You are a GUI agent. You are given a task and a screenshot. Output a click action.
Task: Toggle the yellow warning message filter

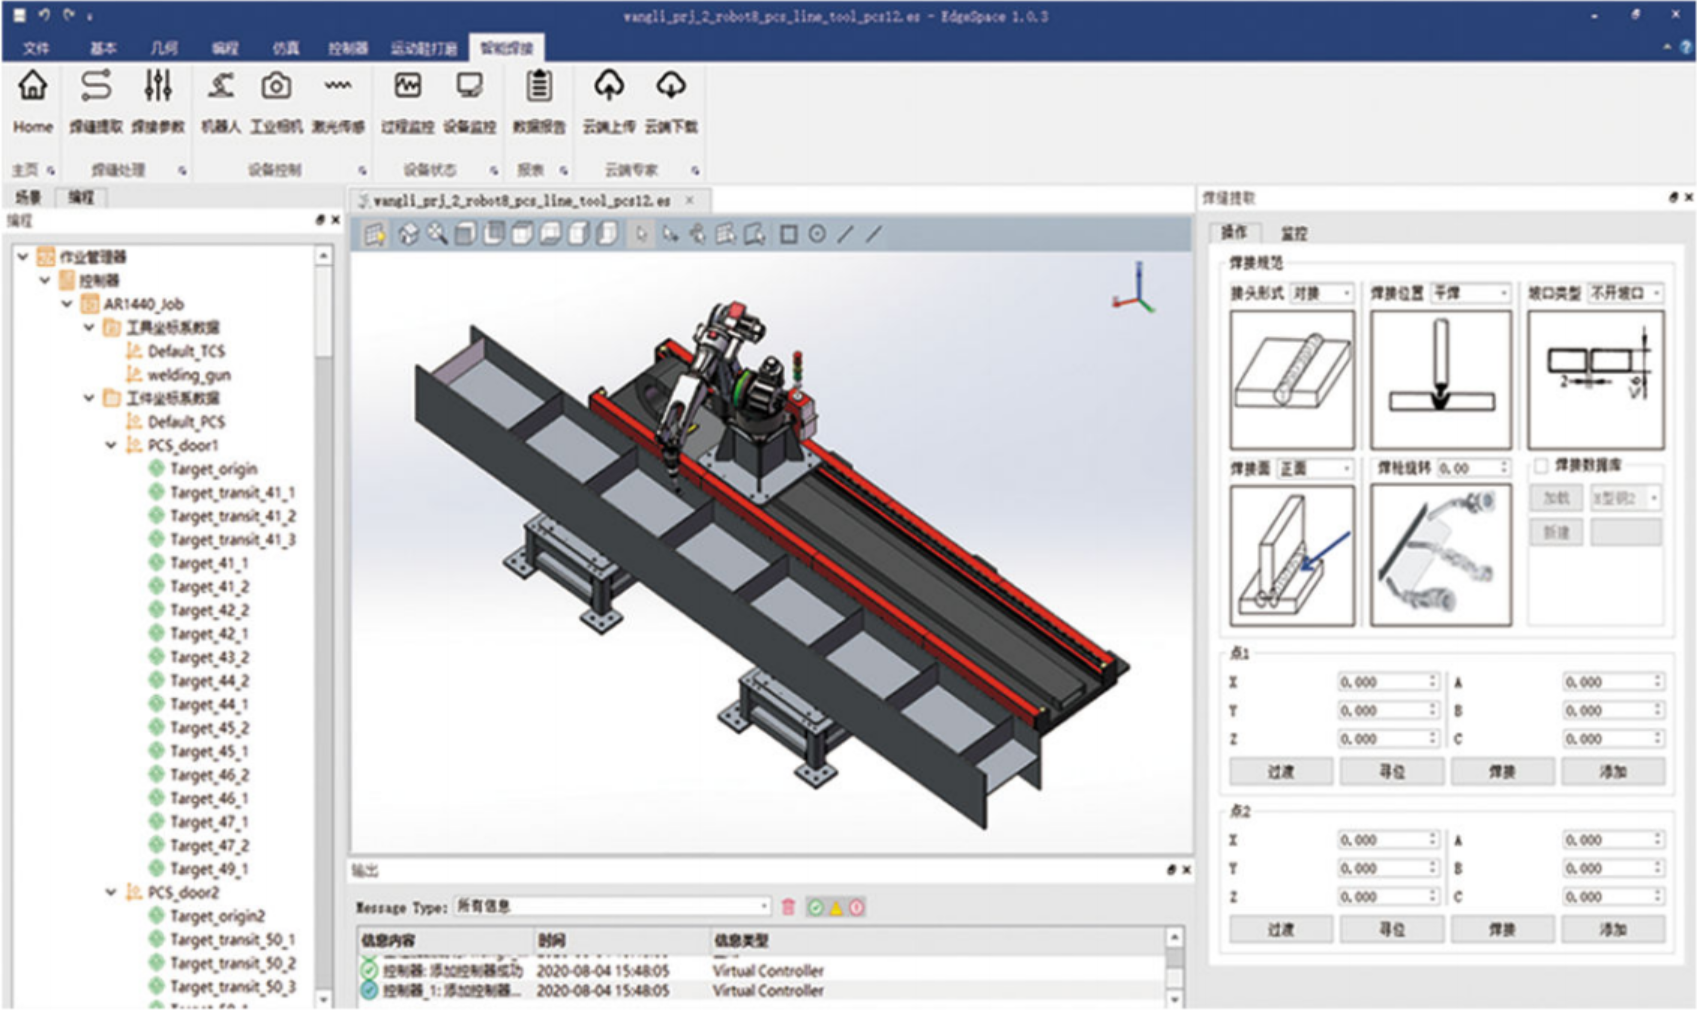click(836, 908)
